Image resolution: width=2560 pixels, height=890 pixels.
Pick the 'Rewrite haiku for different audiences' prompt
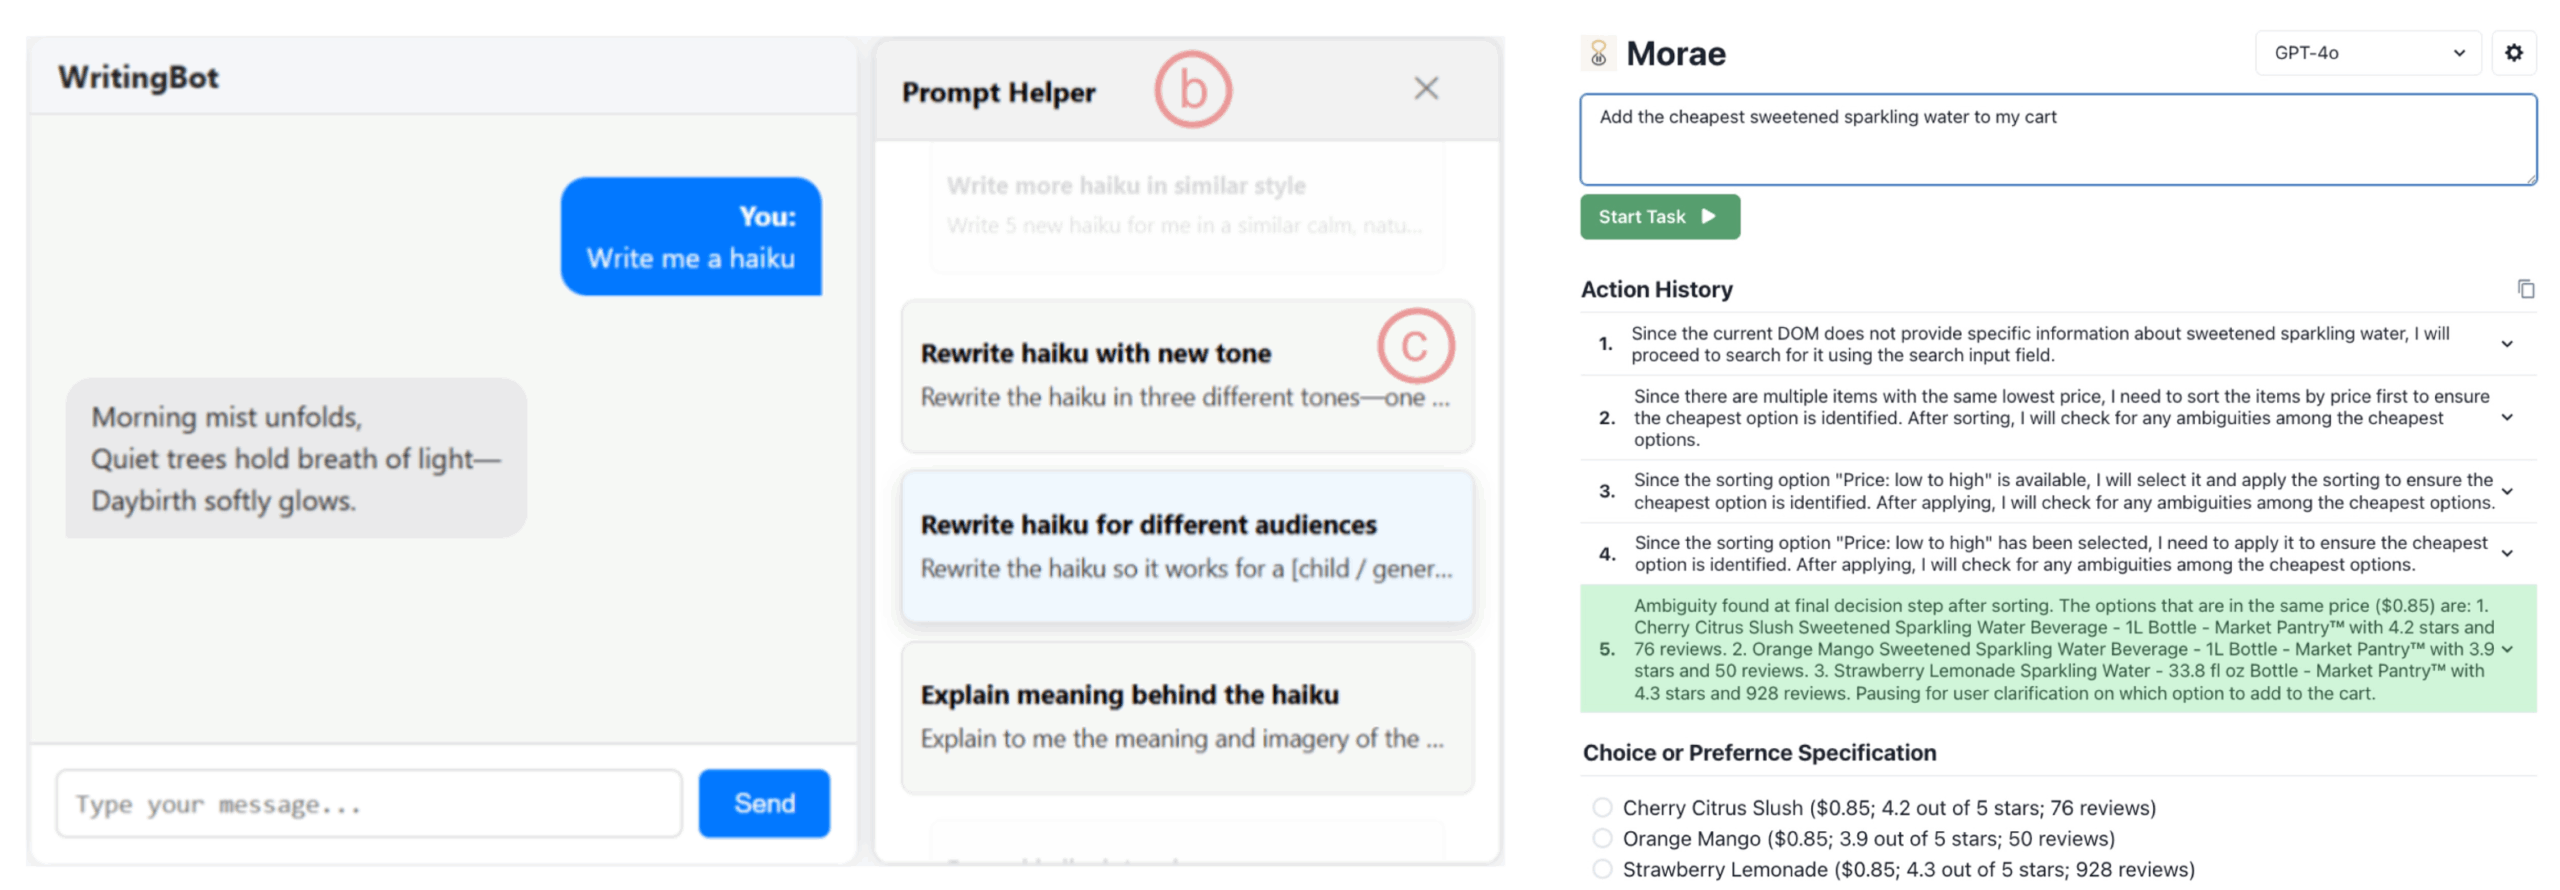1187,547
